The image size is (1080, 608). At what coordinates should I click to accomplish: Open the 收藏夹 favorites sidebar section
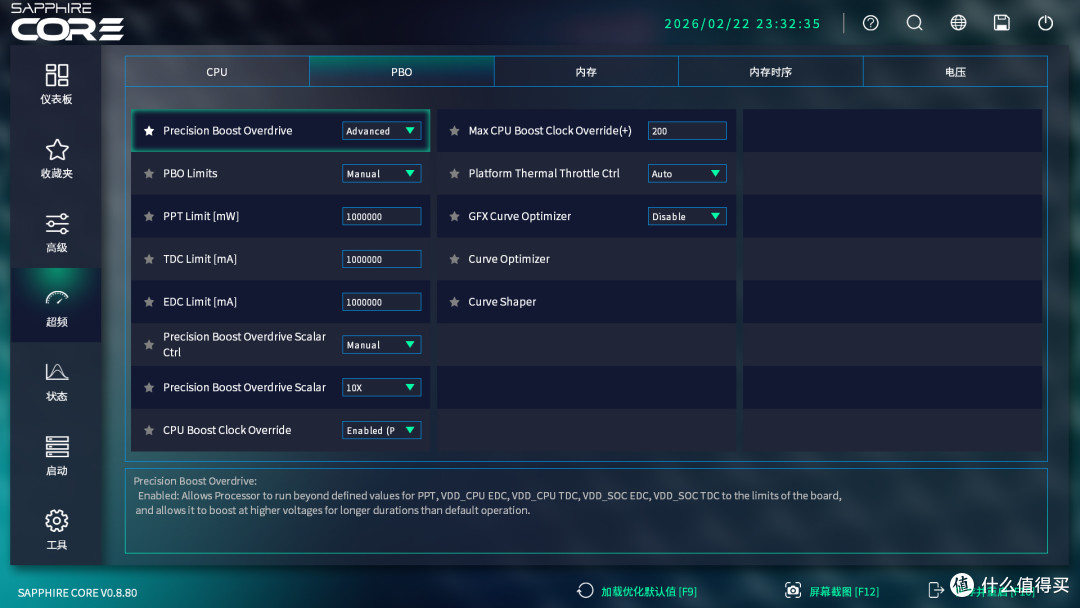tap(56, 158)
